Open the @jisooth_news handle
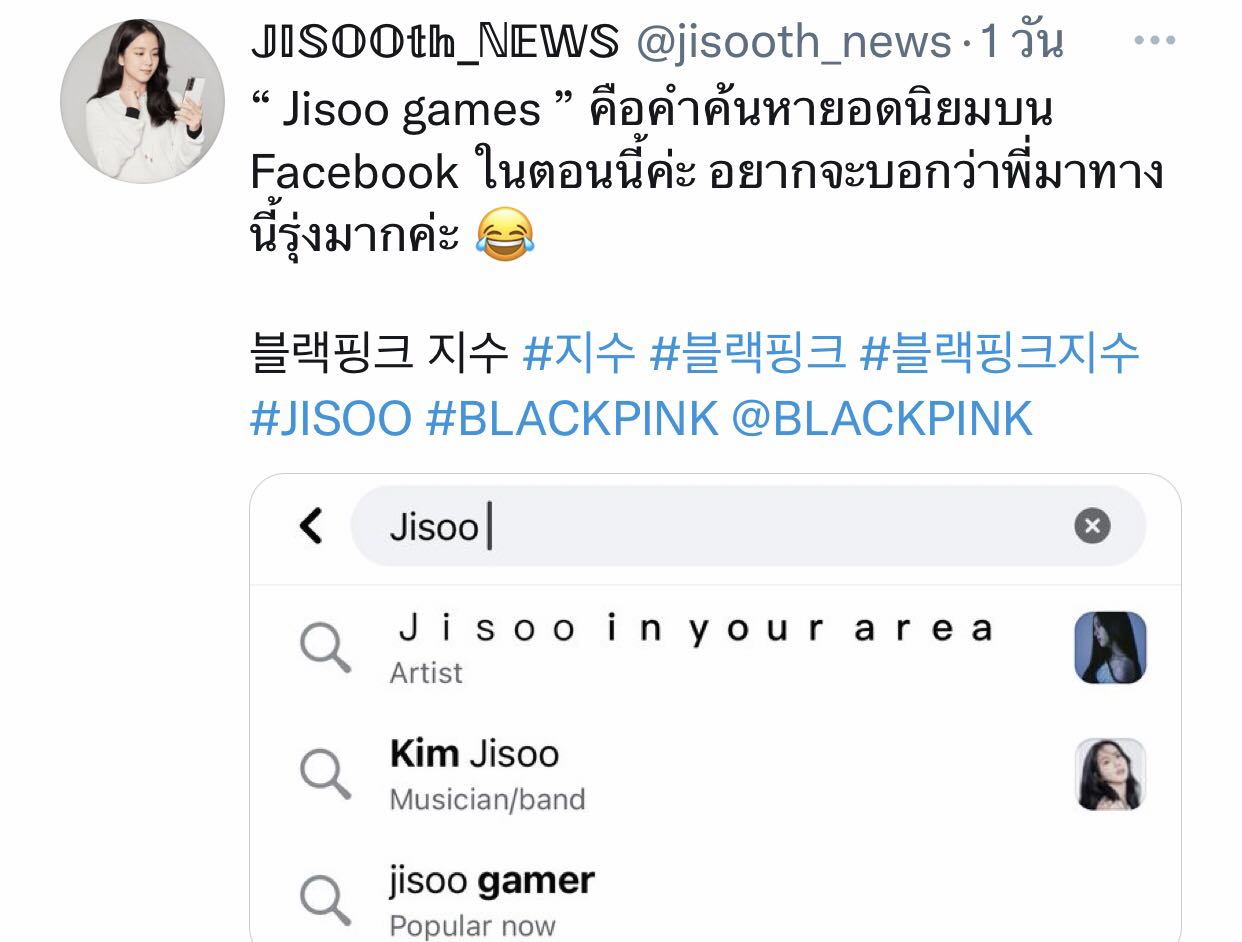 [794, 42]
